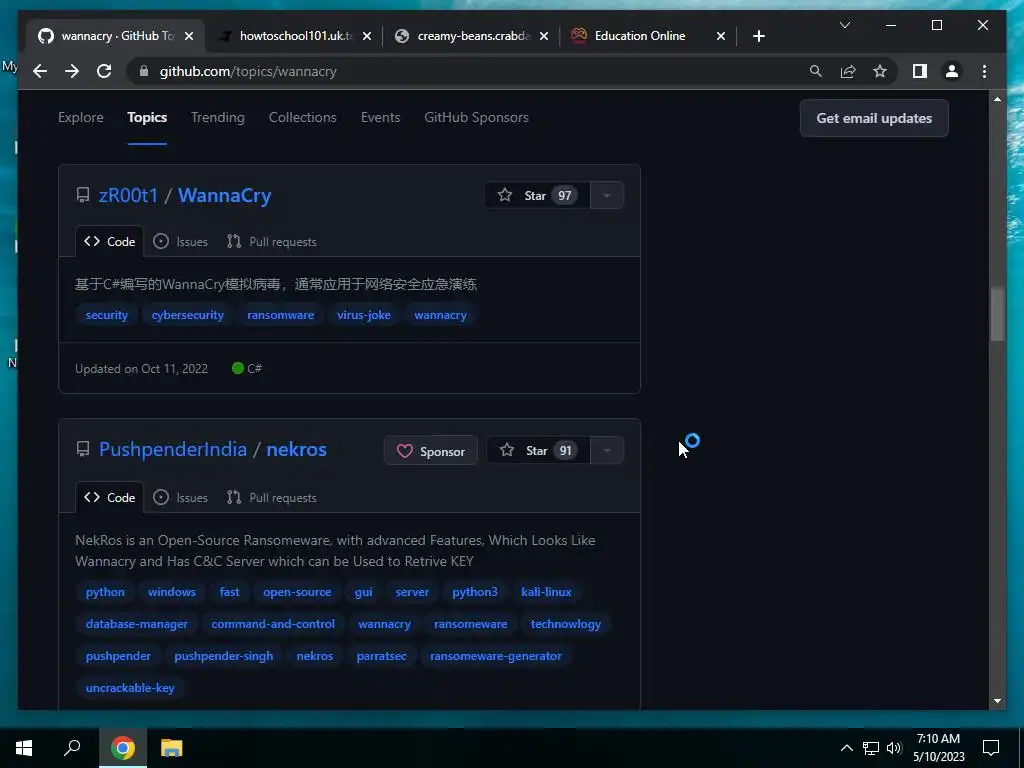The image size is (1024, 768).
Task: Expand the star list dropdown for WannaCry
Action: point(607,195)
